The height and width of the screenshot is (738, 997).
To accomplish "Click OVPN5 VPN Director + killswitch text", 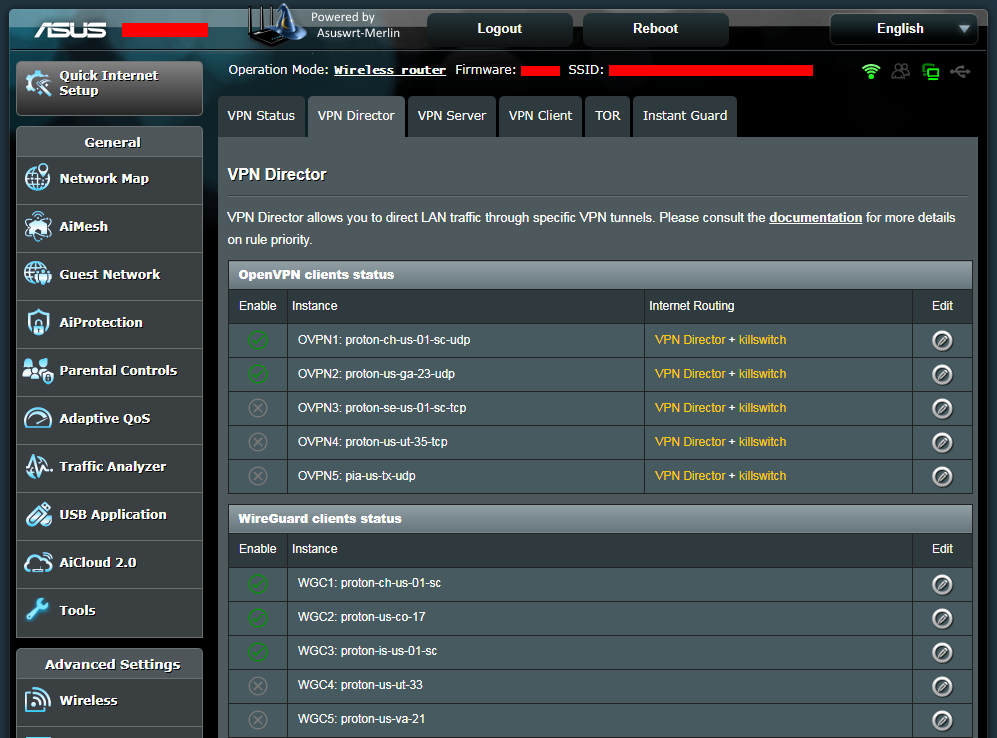I will tap(720, 476).
